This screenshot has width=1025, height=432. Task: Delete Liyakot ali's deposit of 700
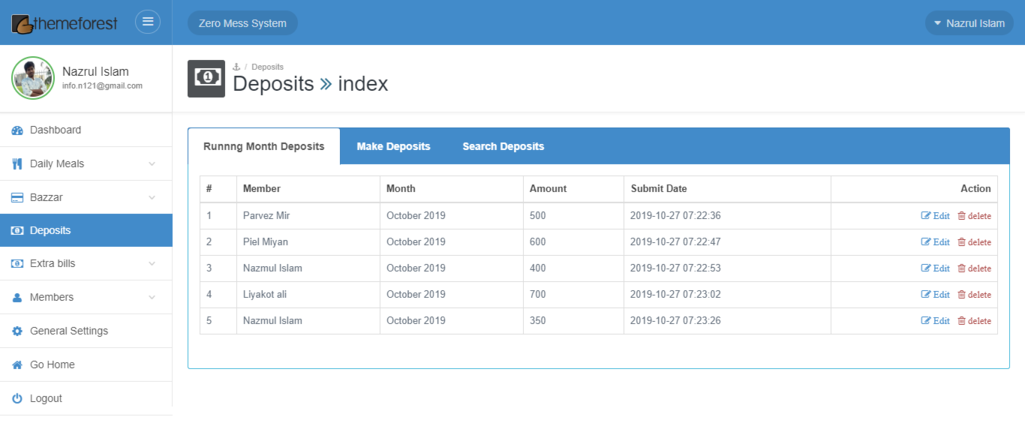click(974, 295)
